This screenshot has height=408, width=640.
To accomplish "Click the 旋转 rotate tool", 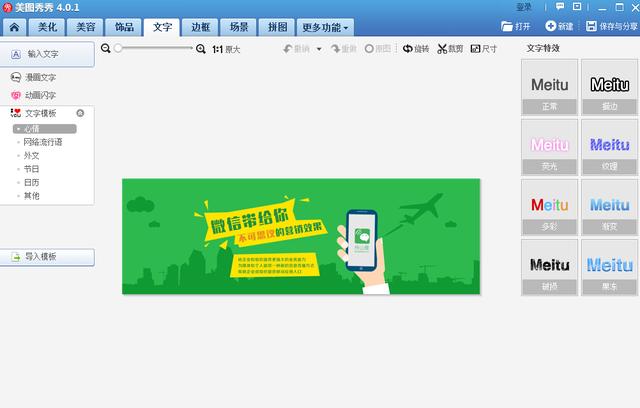I will coord(416,49).
